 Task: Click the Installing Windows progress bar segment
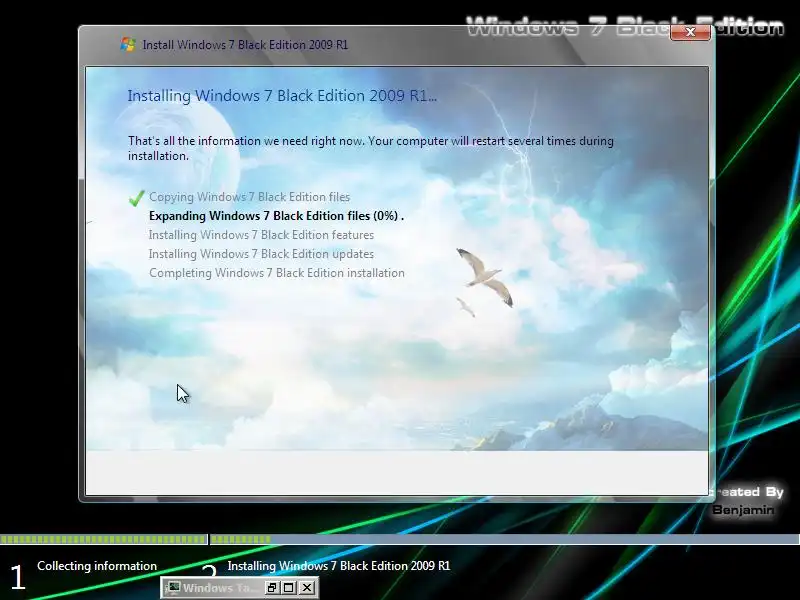pos(505,539)
